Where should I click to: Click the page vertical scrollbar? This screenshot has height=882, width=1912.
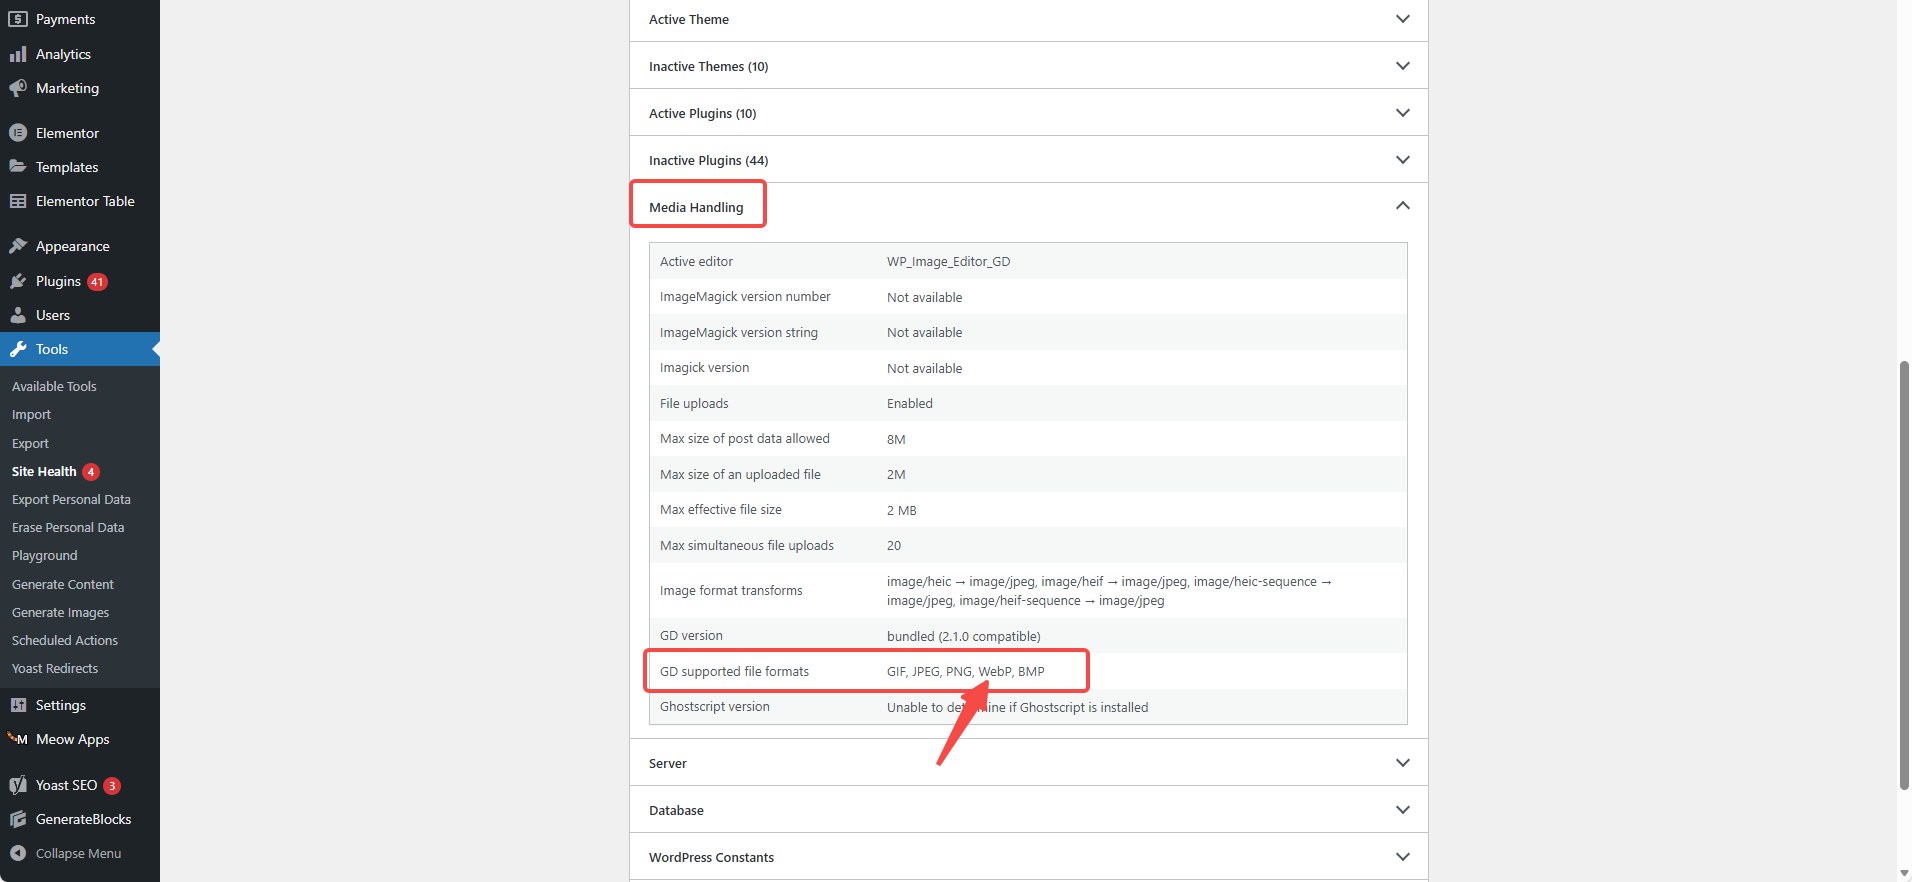pyautogui.click(x=1904, y=575)
